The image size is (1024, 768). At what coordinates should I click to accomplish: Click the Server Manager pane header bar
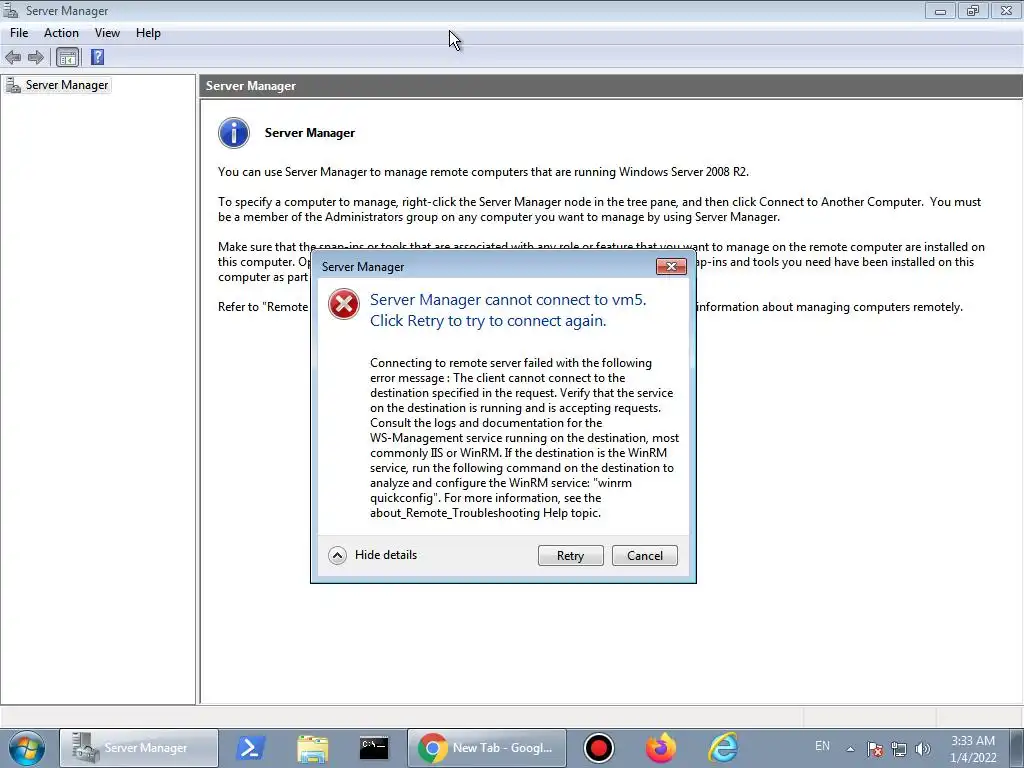(611, 86)
